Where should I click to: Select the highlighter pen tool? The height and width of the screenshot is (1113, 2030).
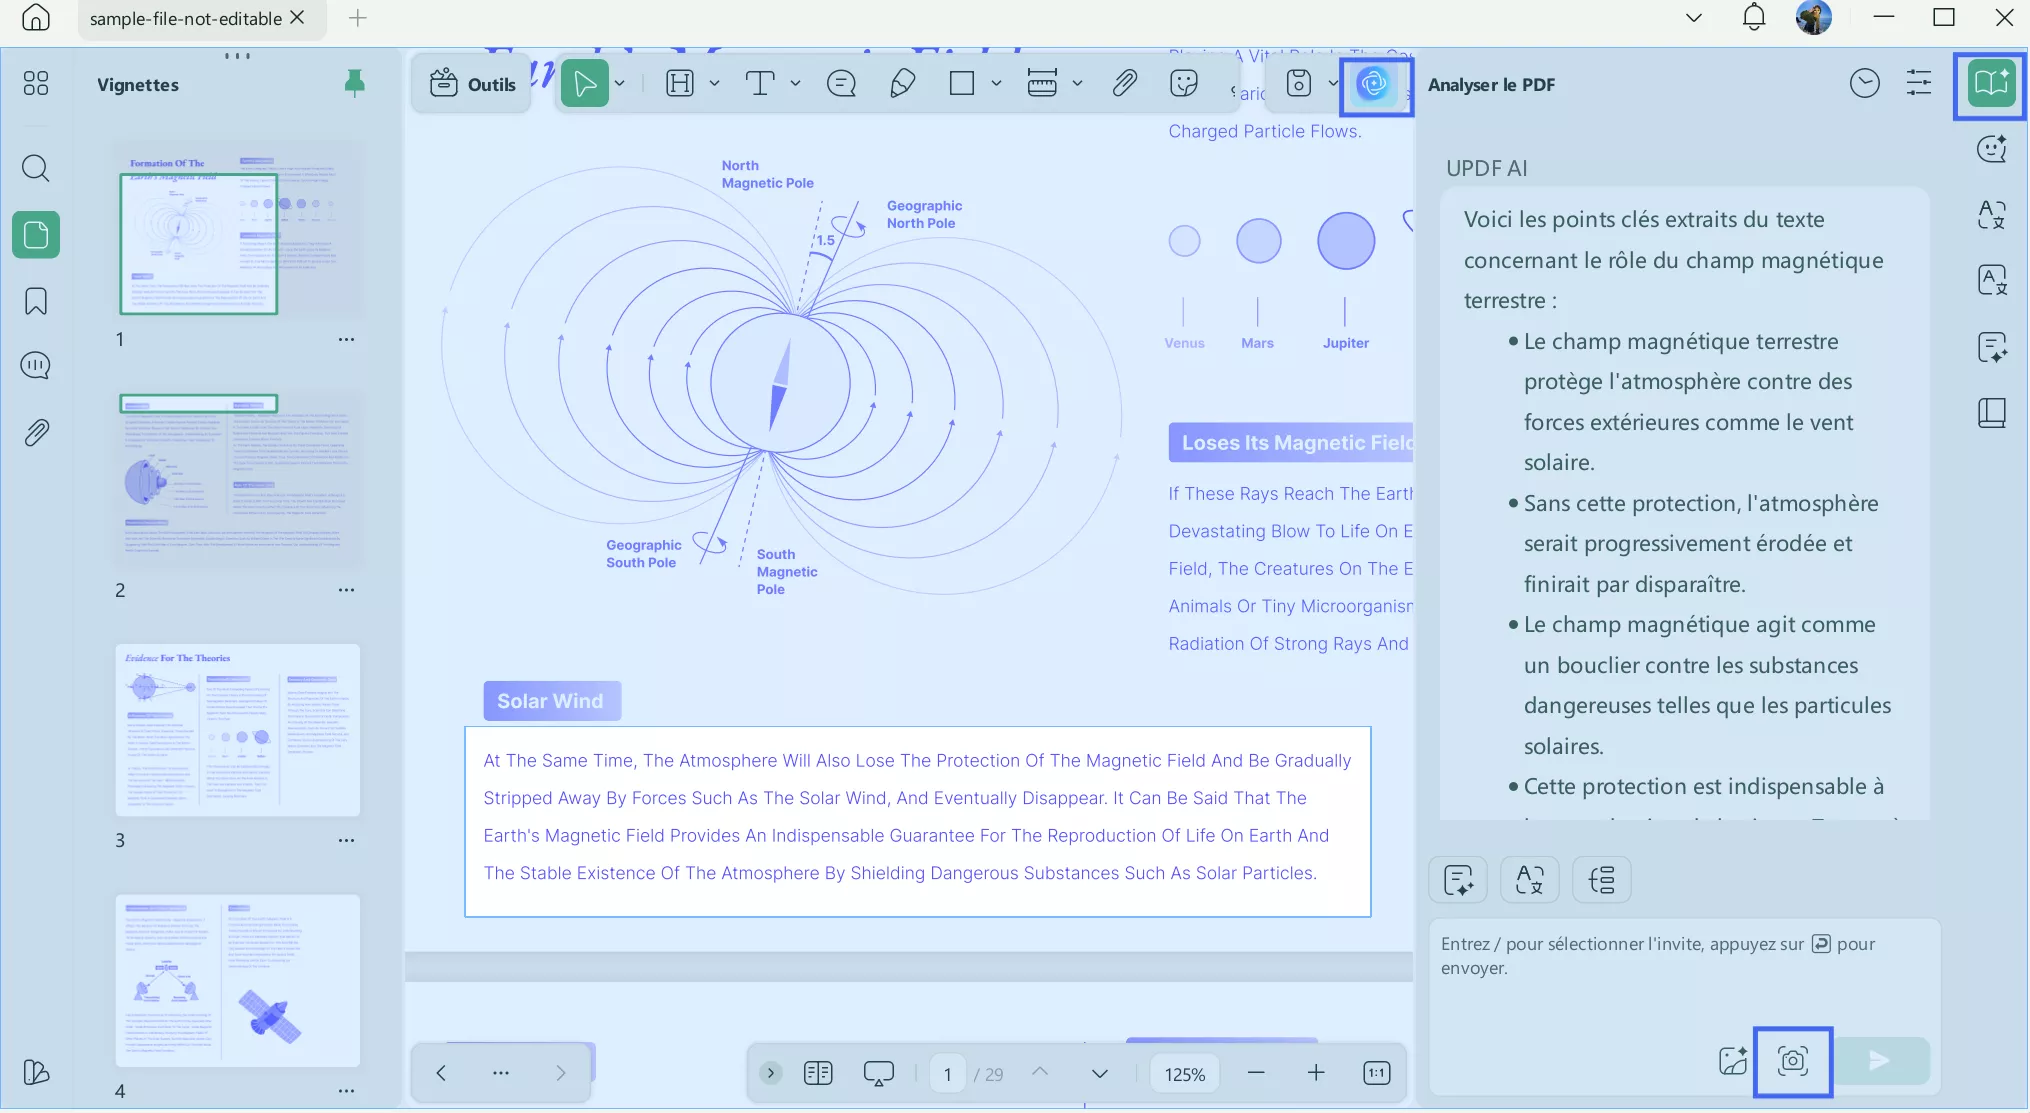pyautogui.click(x=902, y=84)
